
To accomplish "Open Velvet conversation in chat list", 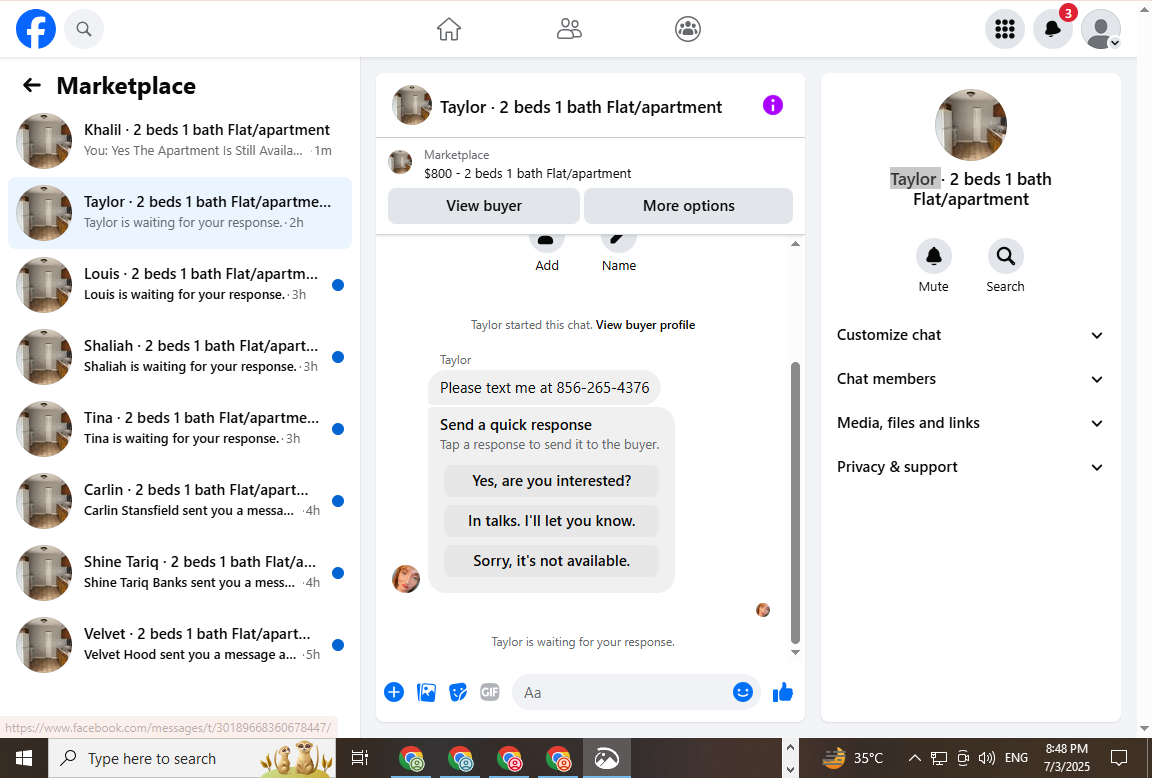I will coord(180,645).
